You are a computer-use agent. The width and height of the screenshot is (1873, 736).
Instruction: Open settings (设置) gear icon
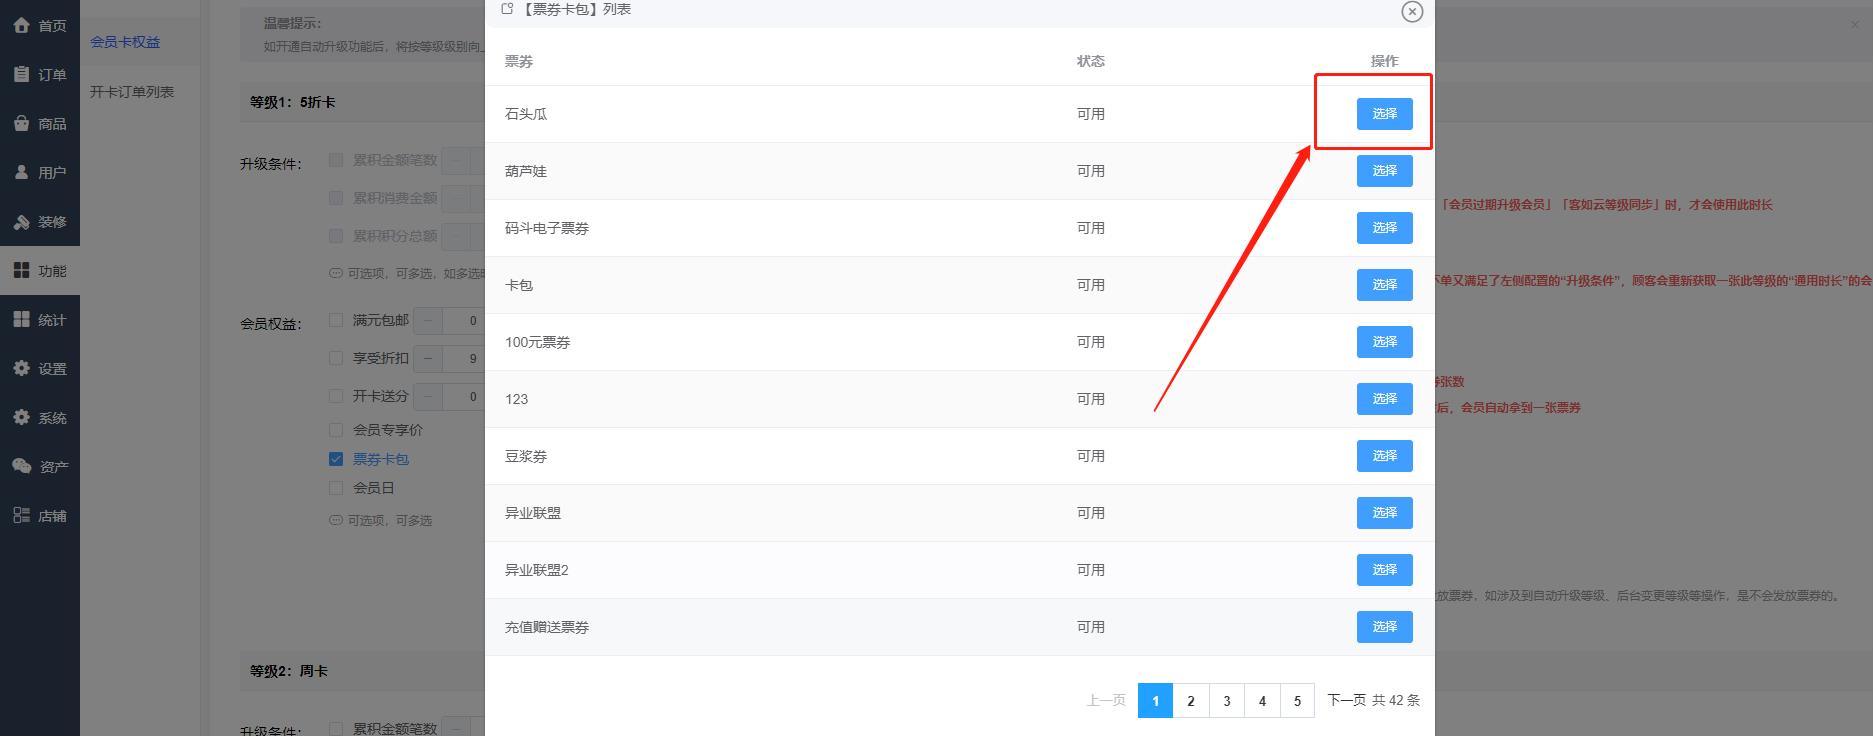tap(21, 368)
